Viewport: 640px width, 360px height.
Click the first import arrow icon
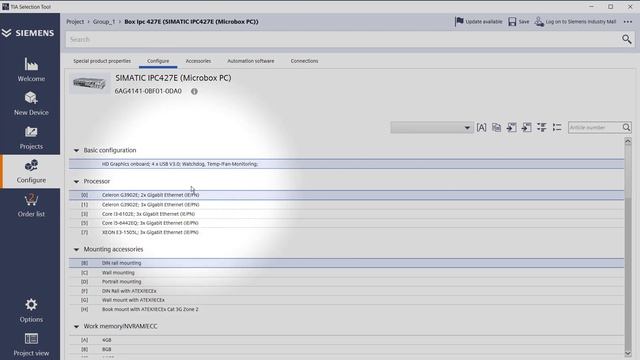coord(511,127)
